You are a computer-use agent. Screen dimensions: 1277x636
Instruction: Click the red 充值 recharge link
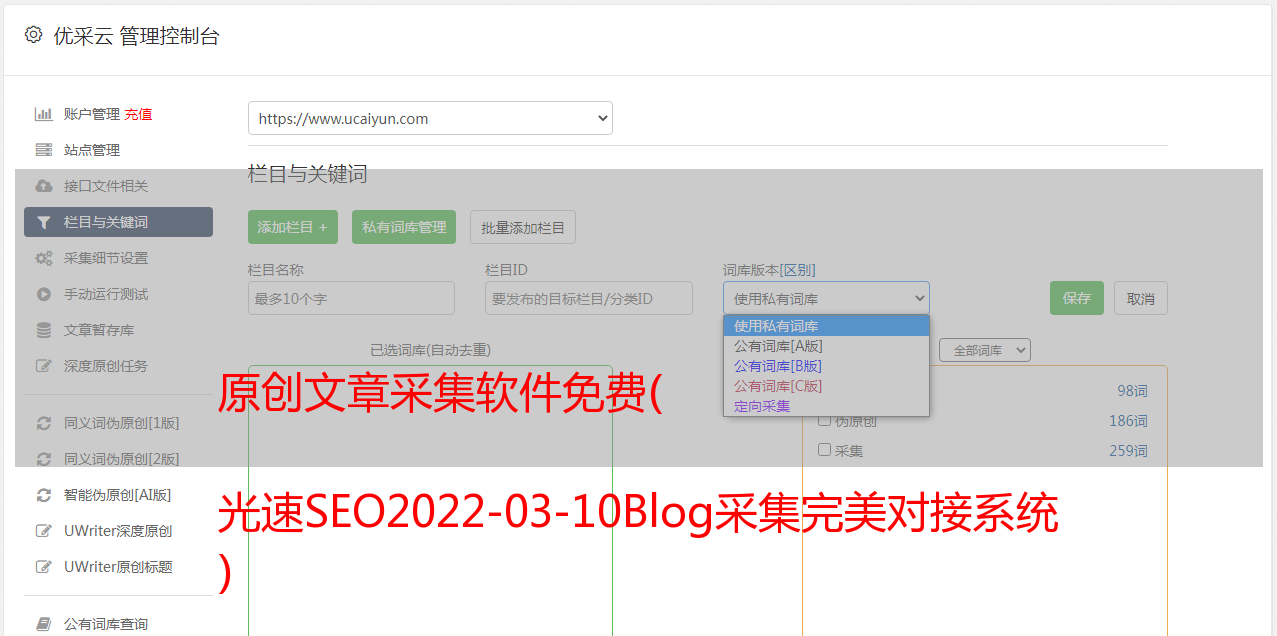pyautogui.click(x=138, y=114)
